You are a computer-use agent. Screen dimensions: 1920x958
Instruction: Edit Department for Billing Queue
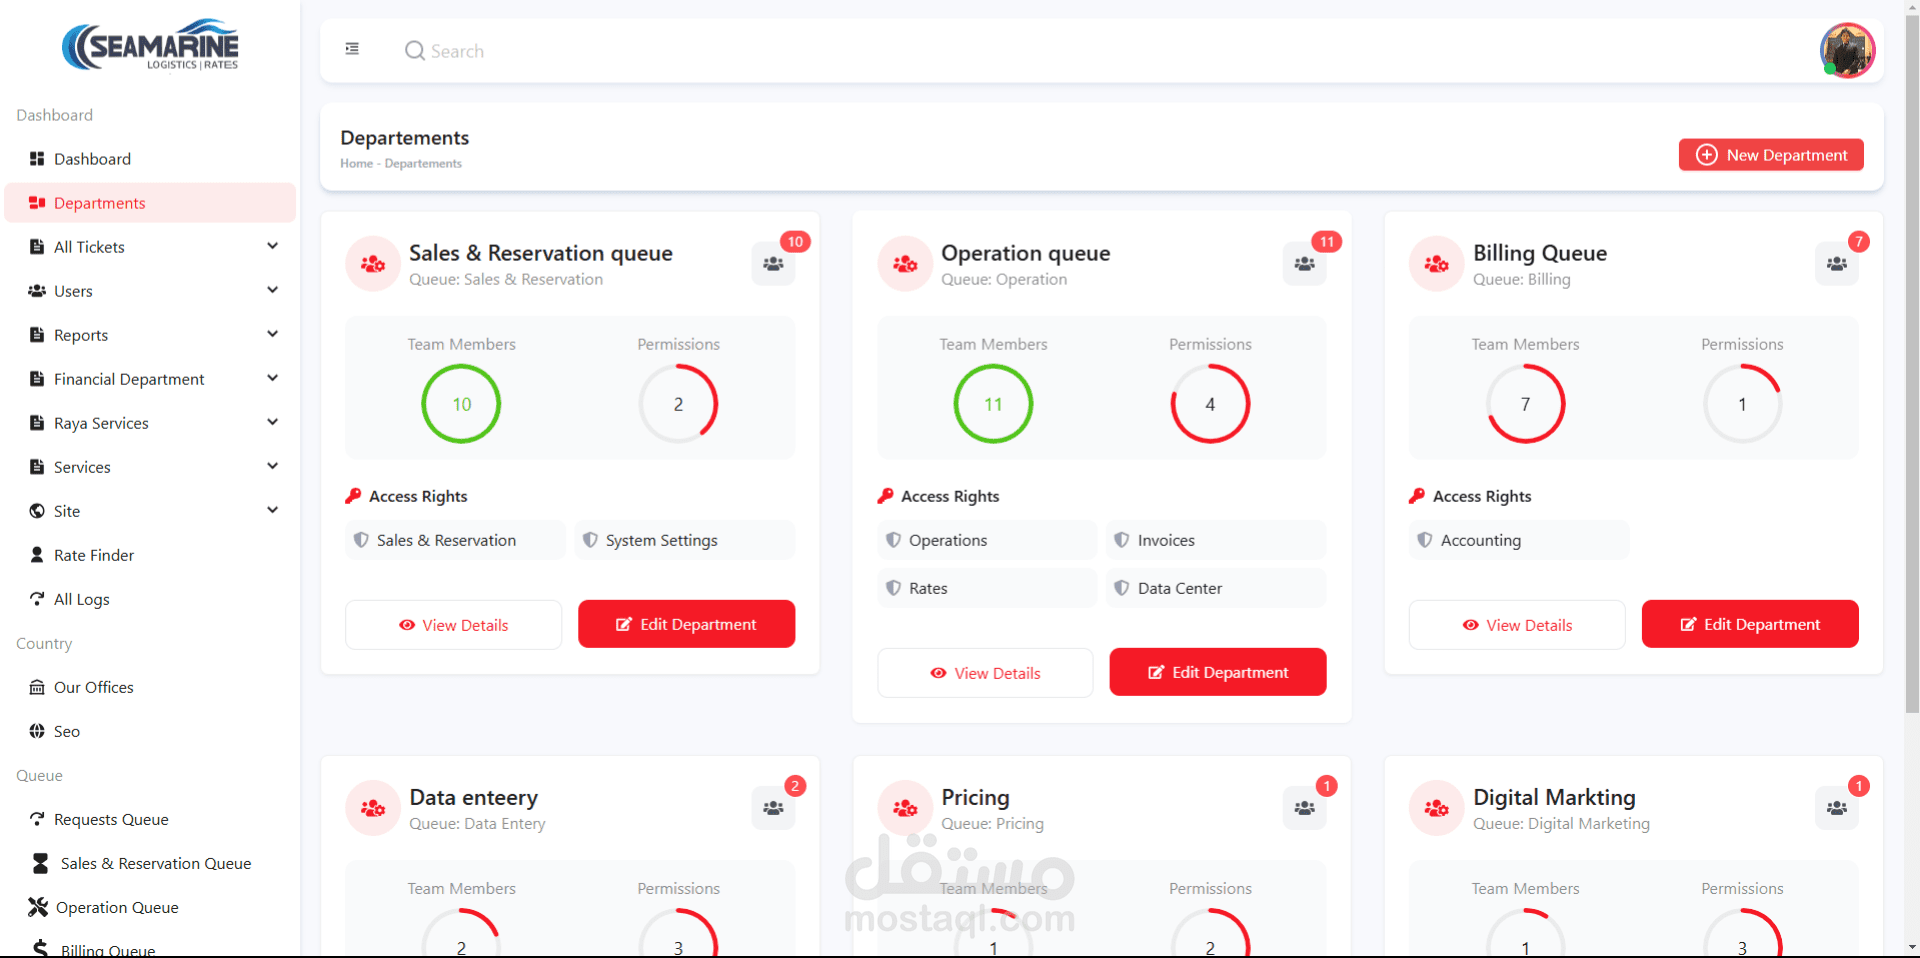(1750, 624)
